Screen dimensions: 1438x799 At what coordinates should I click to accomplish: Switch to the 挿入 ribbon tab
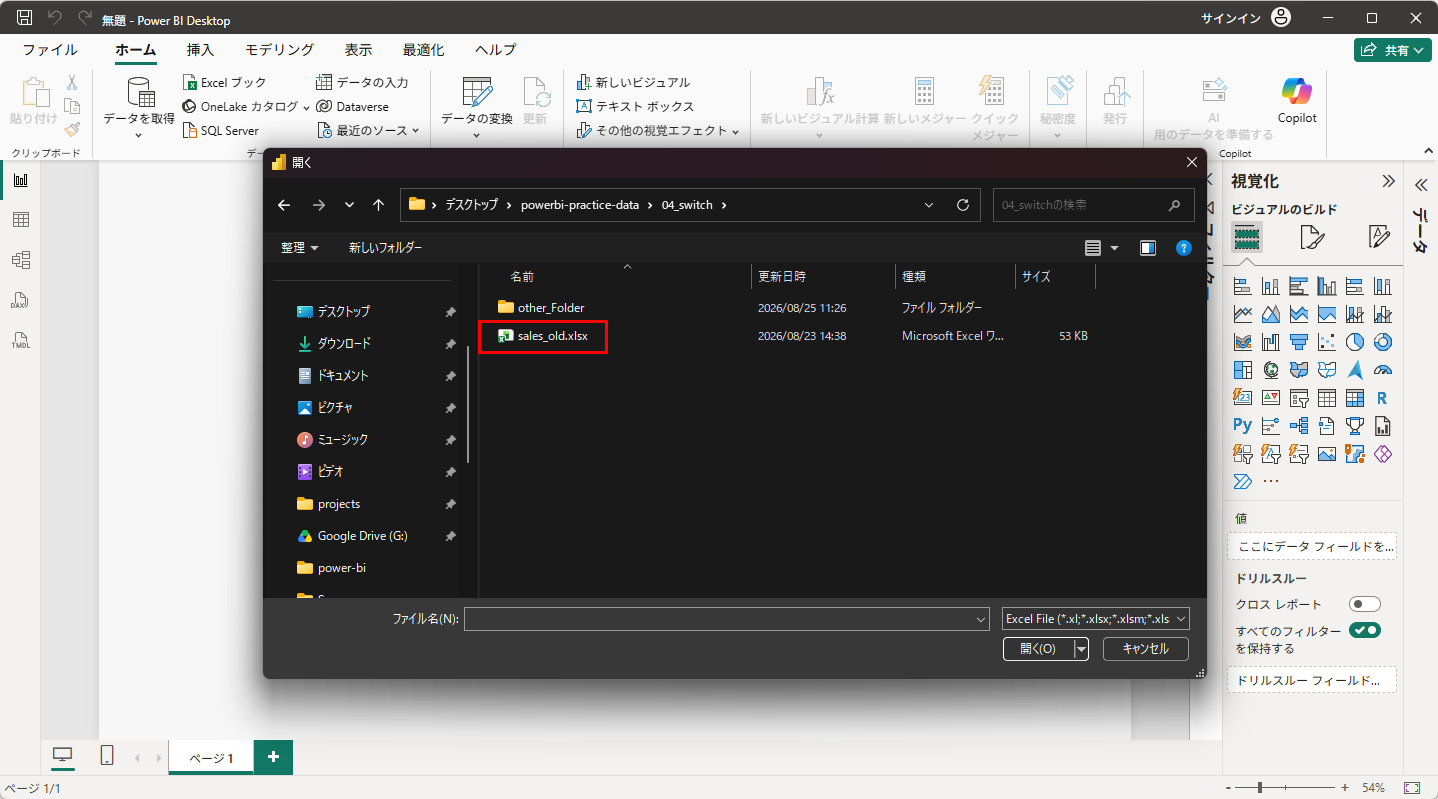(x=200, y=50)
